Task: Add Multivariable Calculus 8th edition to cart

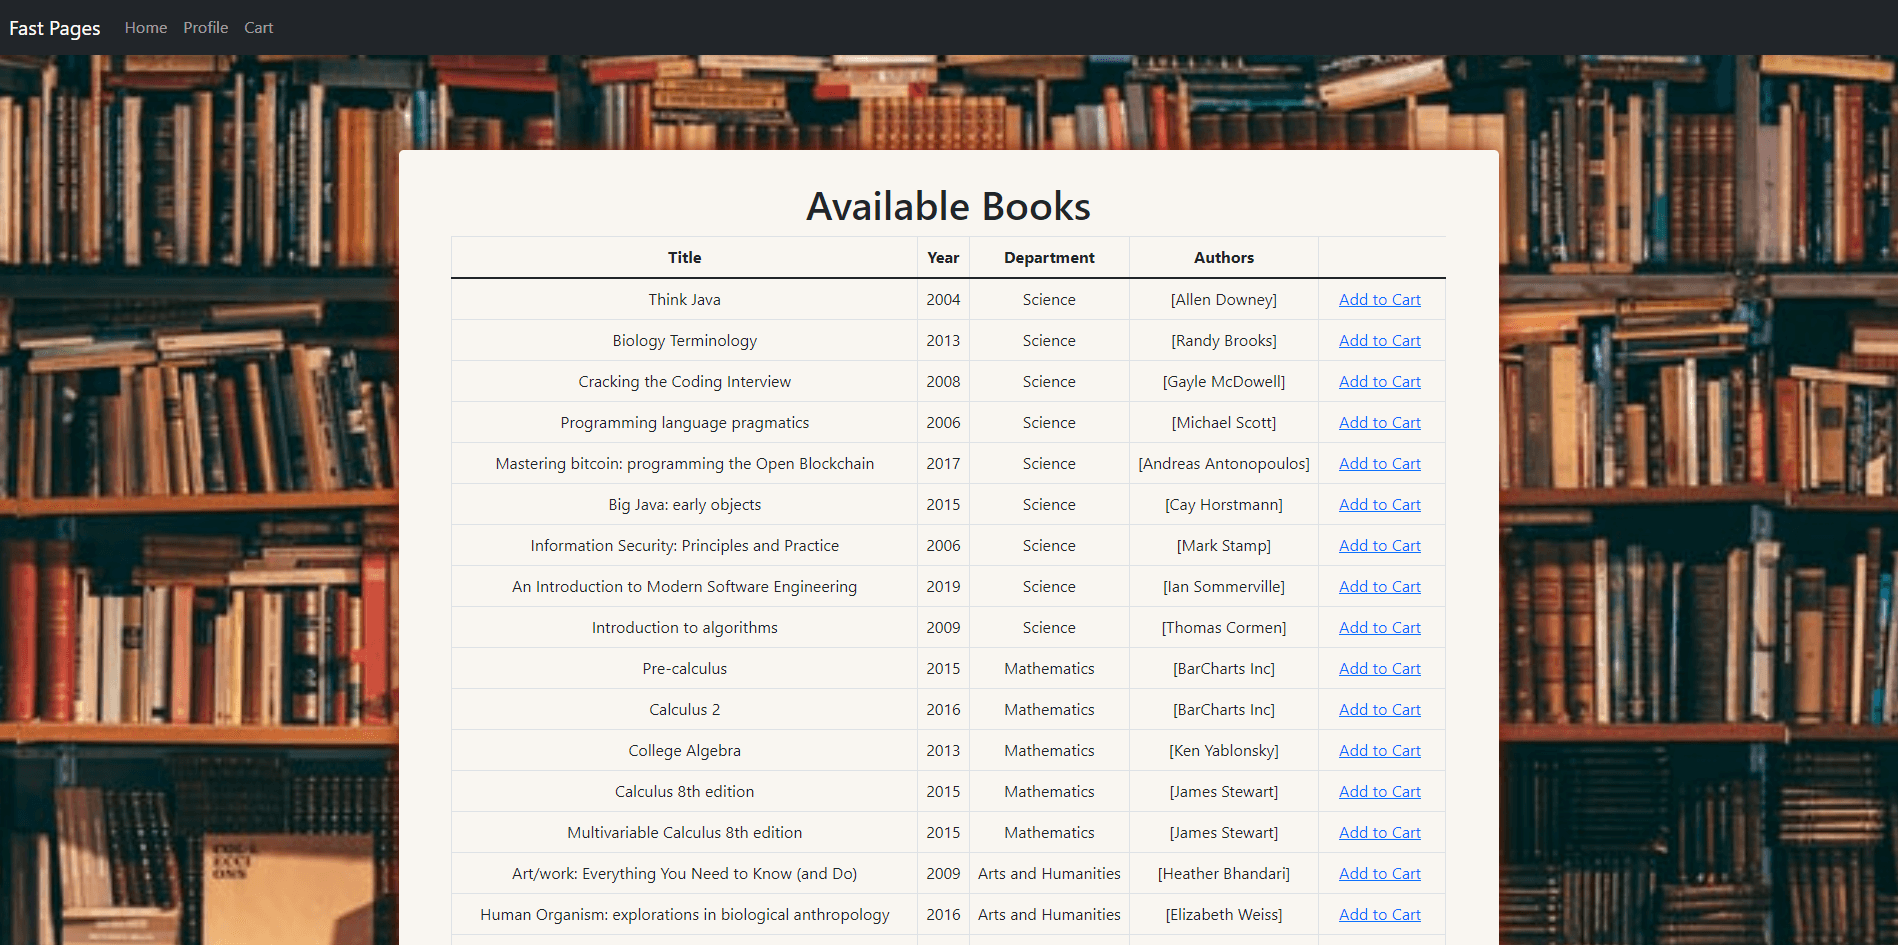Action: (1379, 832)
